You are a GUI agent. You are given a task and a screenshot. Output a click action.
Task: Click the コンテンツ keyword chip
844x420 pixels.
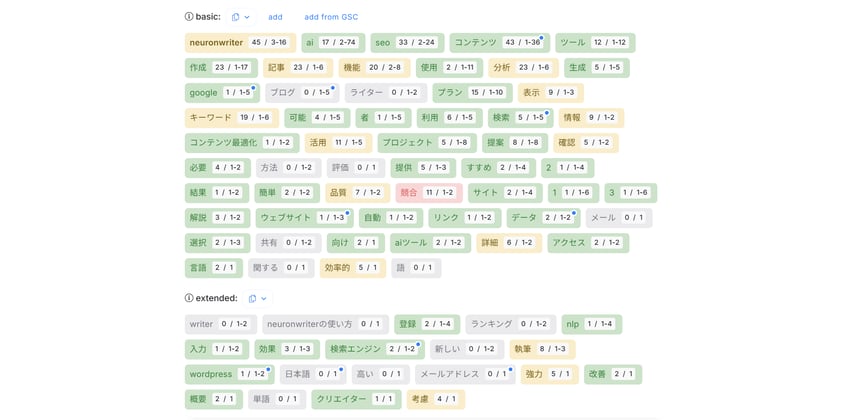click(500, 43)
